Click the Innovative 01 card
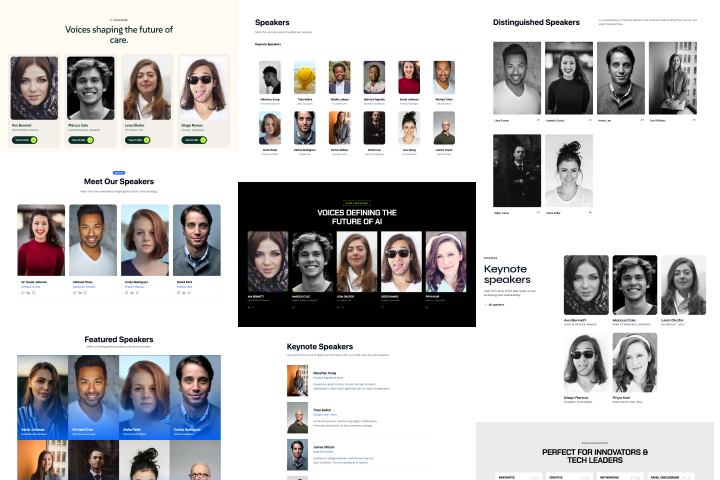720x480 pixels. (519, 477)
